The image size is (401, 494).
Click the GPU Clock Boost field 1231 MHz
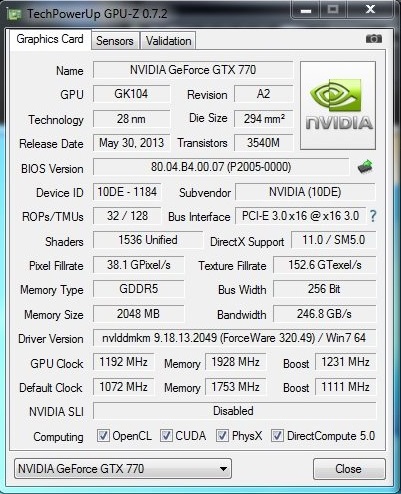pyautogui.click(x=345, y=362)
